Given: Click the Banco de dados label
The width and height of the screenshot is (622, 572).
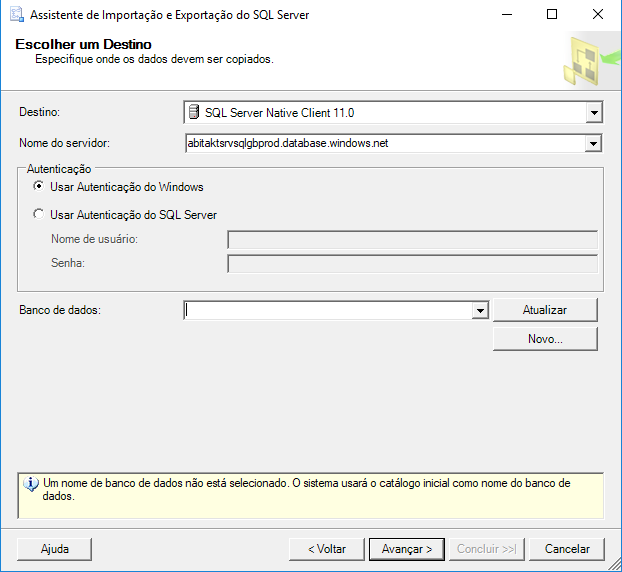Looking at the screenshot, I should point(60,310).
